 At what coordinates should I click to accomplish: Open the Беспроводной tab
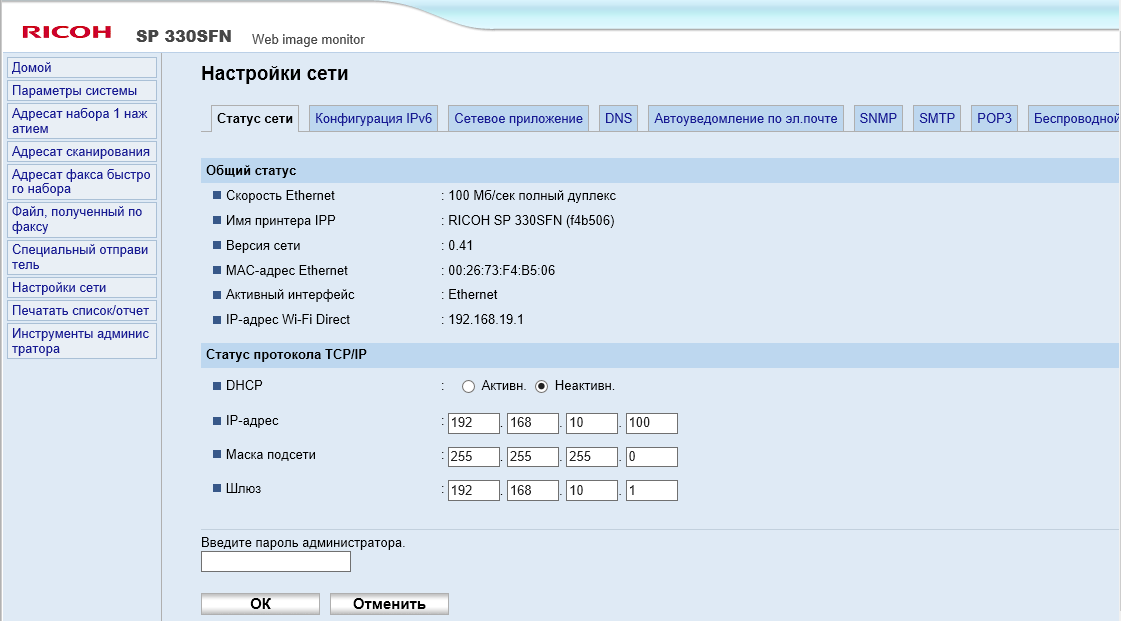pos(1074,119)
